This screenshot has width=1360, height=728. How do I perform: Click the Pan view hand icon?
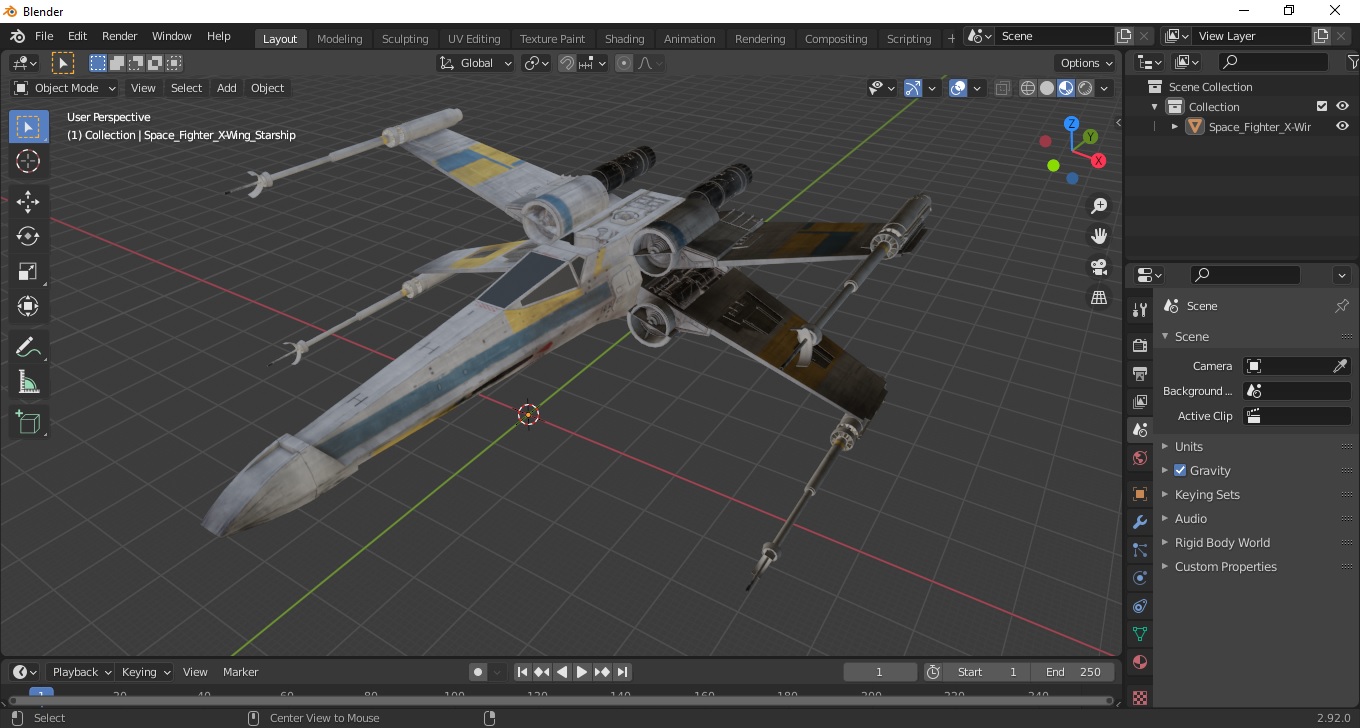[1099, 236]
